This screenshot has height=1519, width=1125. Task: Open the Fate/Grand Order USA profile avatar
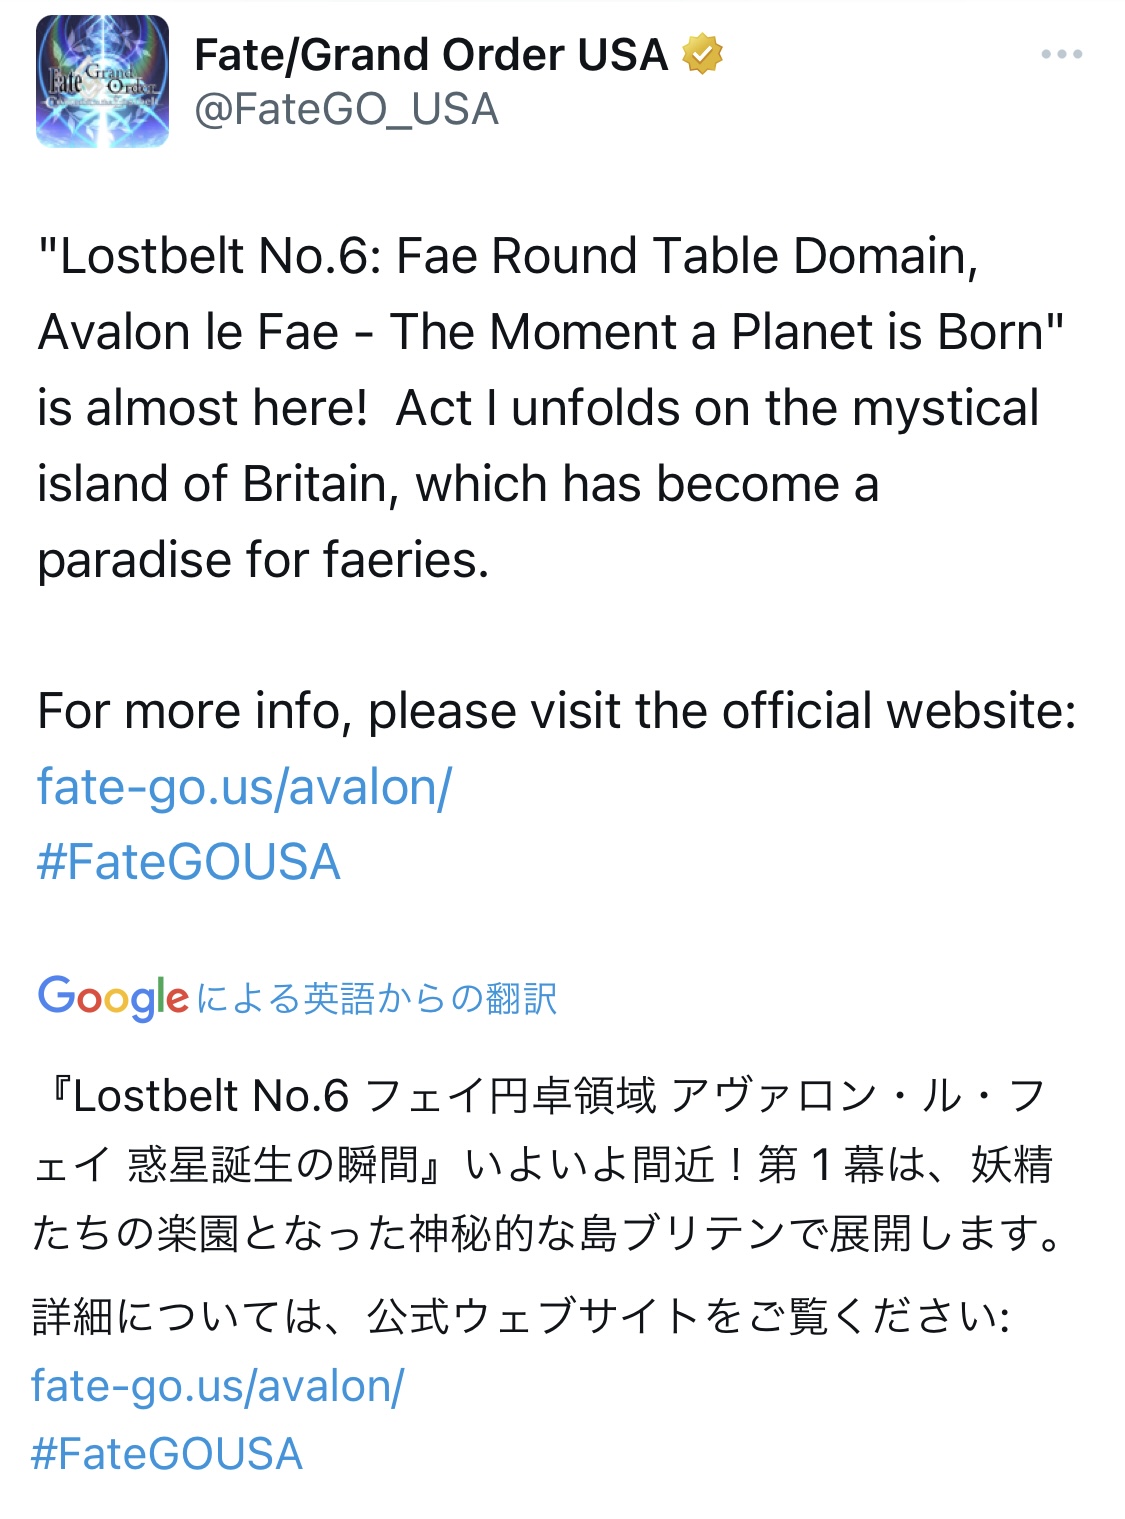[x=102, y=82]
